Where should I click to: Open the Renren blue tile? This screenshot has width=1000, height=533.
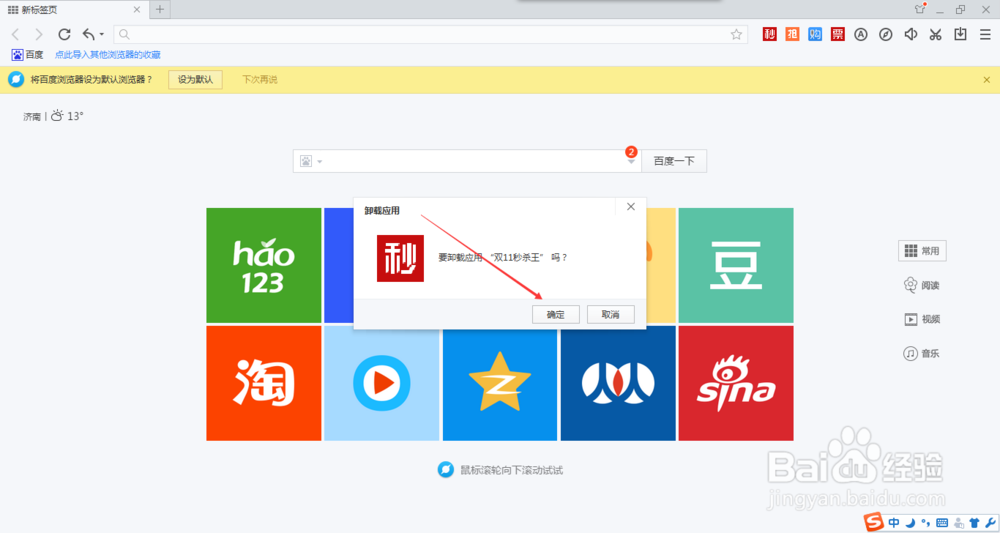click(x=618, y=383)
